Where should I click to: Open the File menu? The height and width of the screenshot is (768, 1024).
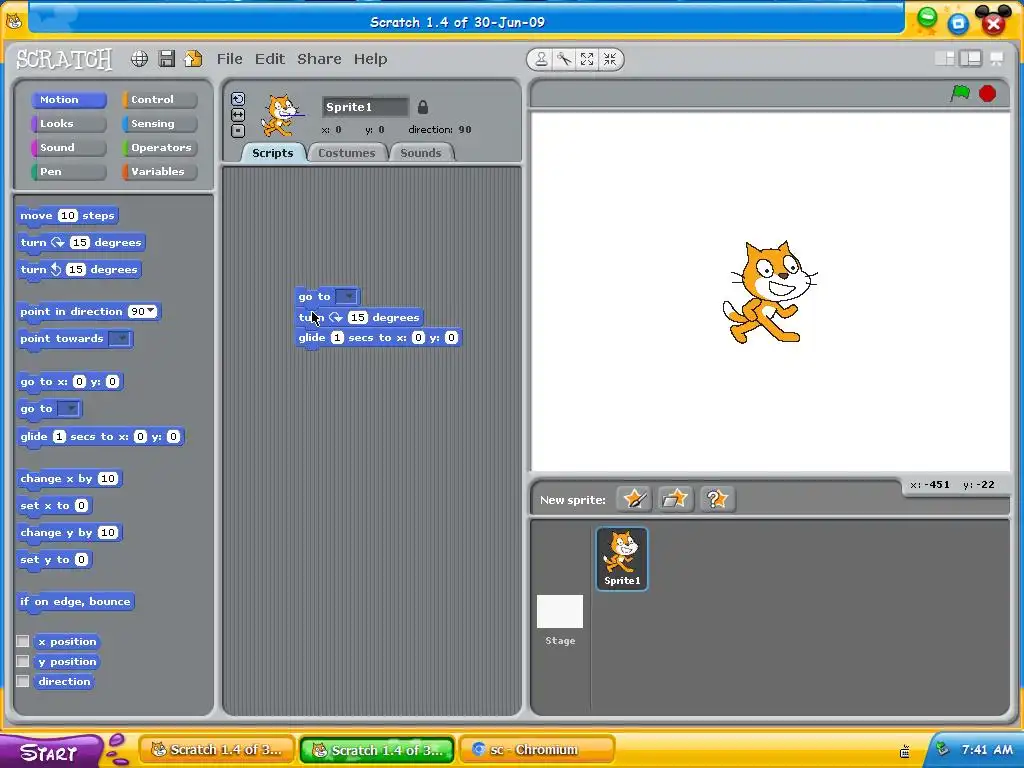[229, 59]
